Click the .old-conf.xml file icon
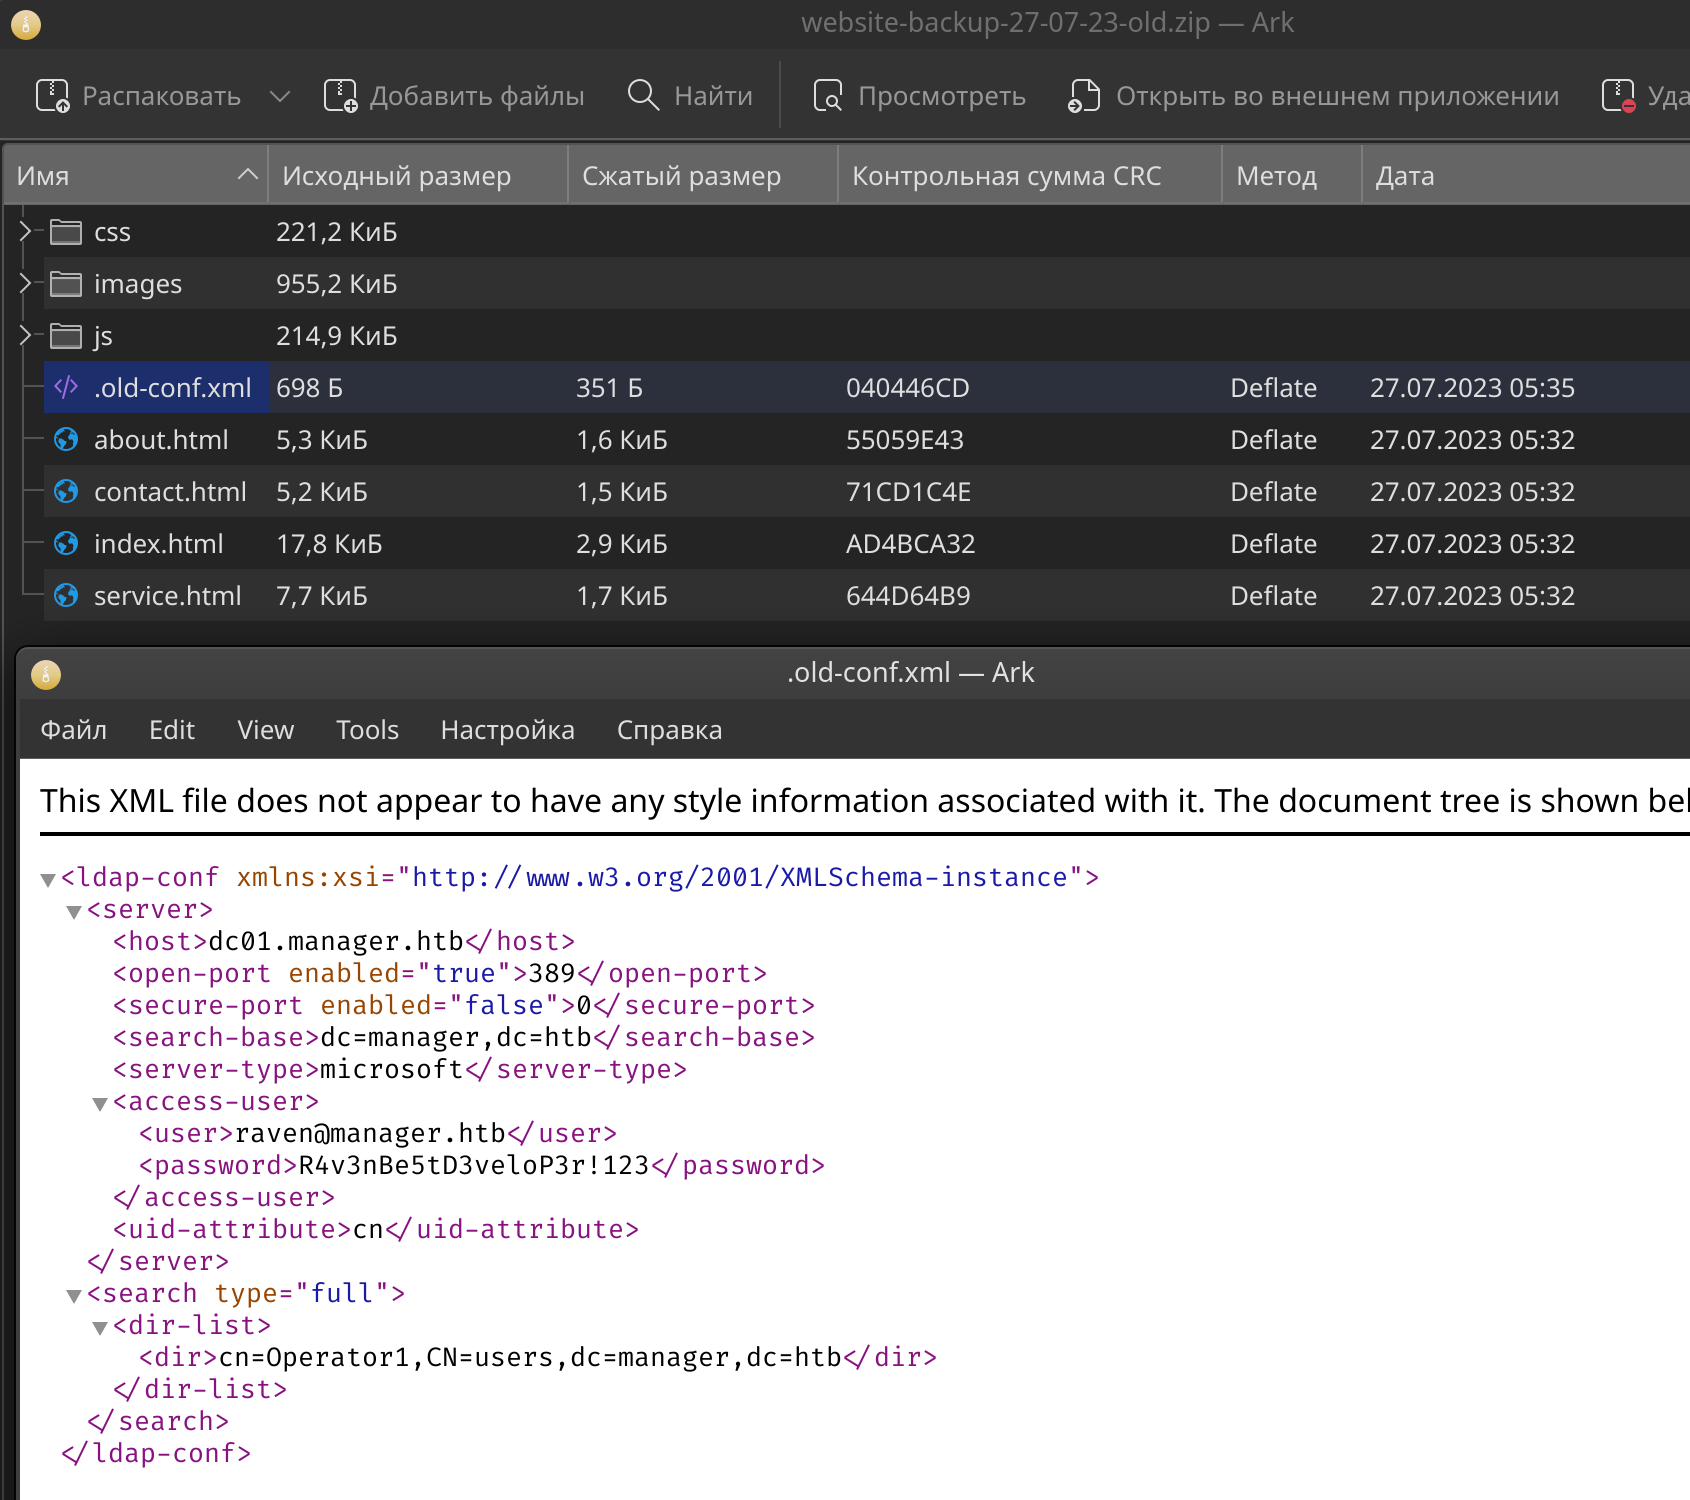 pyautogui.click(x=66, y=387)
